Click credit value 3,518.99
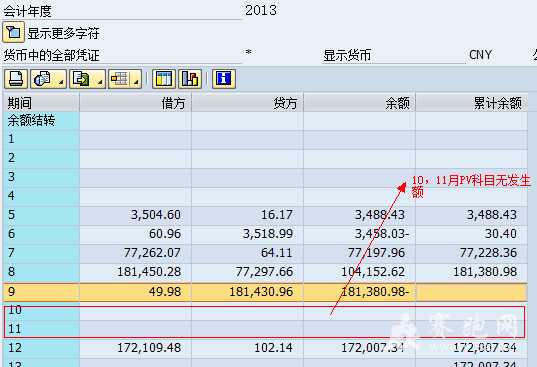 tap(268, 234)
